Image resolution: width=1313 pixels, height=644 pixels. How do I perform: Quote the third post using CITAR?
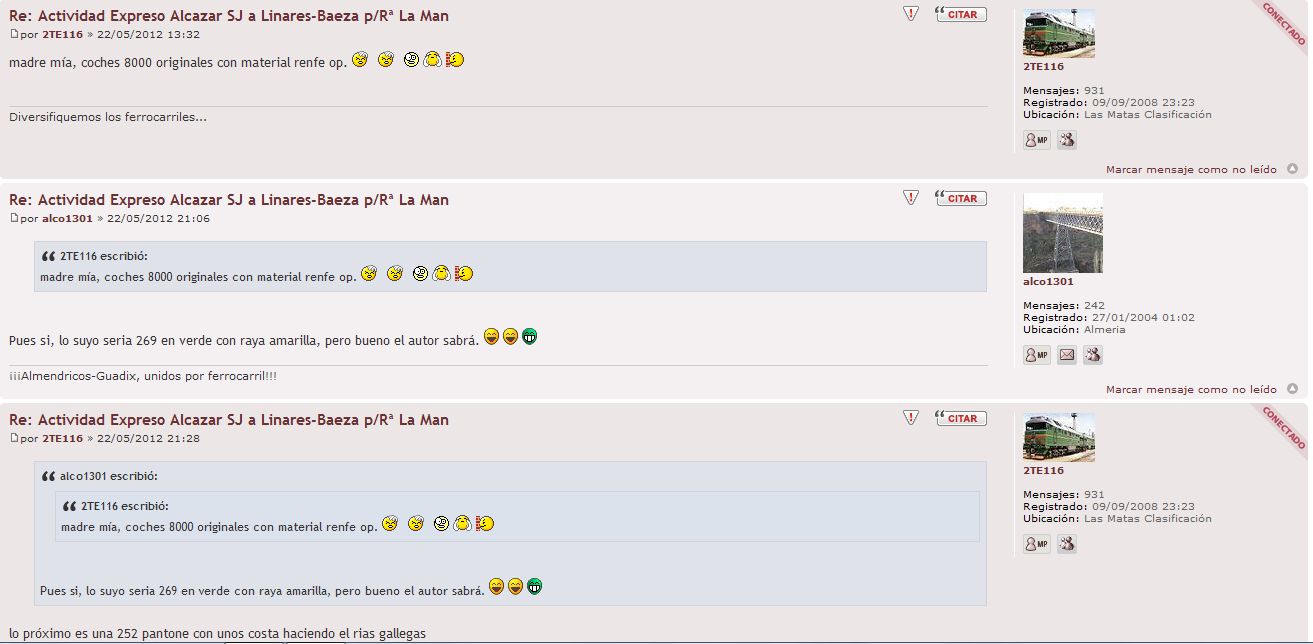(961, 418)
